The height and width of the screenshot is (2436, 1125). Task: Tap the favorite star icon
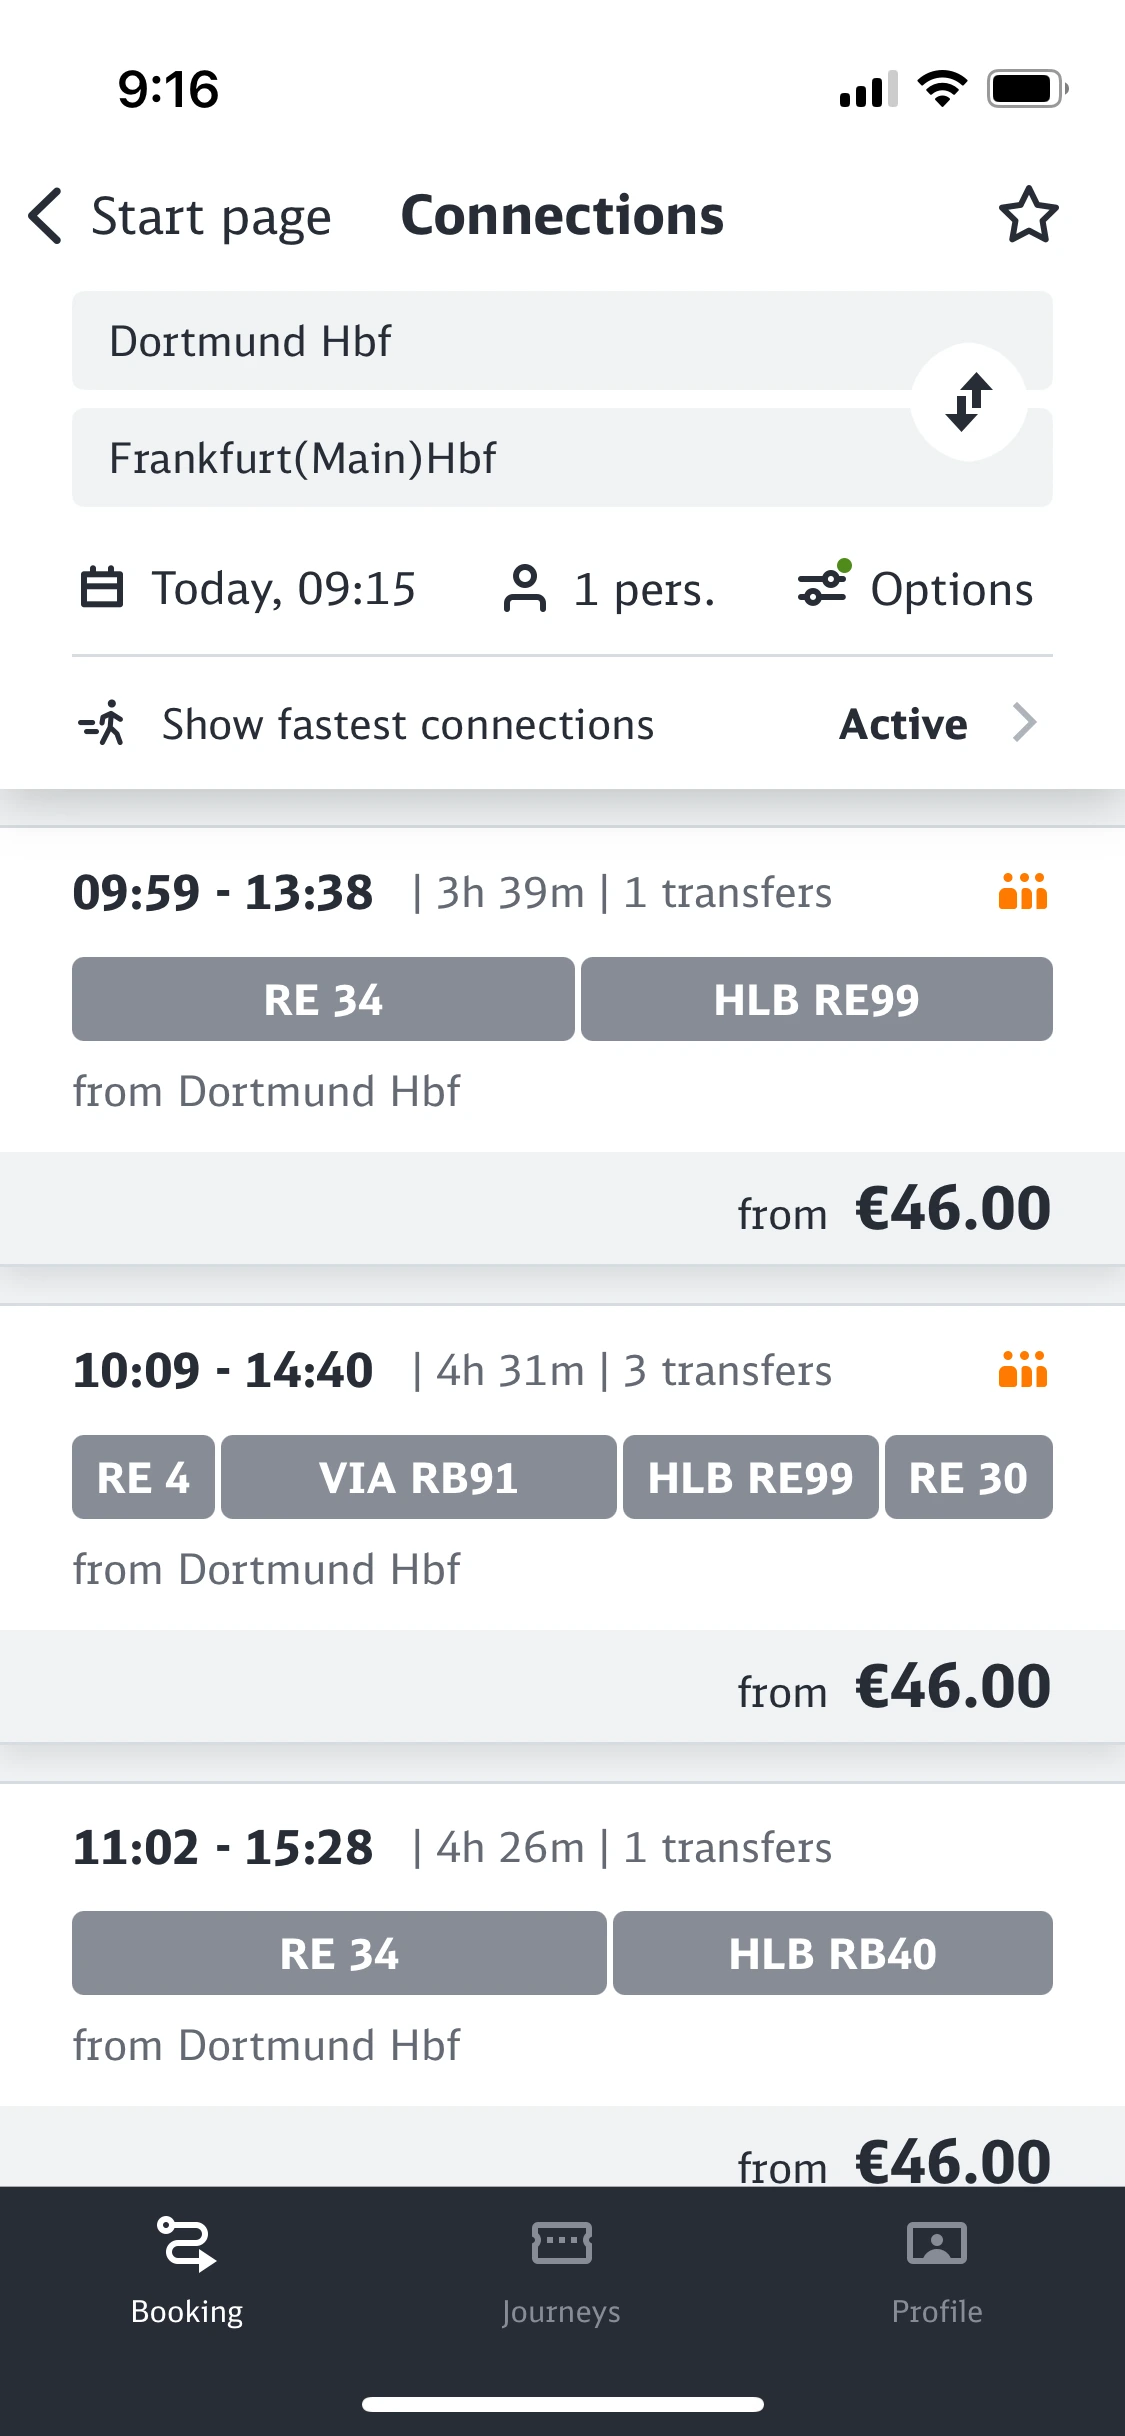coord(1028,215)
